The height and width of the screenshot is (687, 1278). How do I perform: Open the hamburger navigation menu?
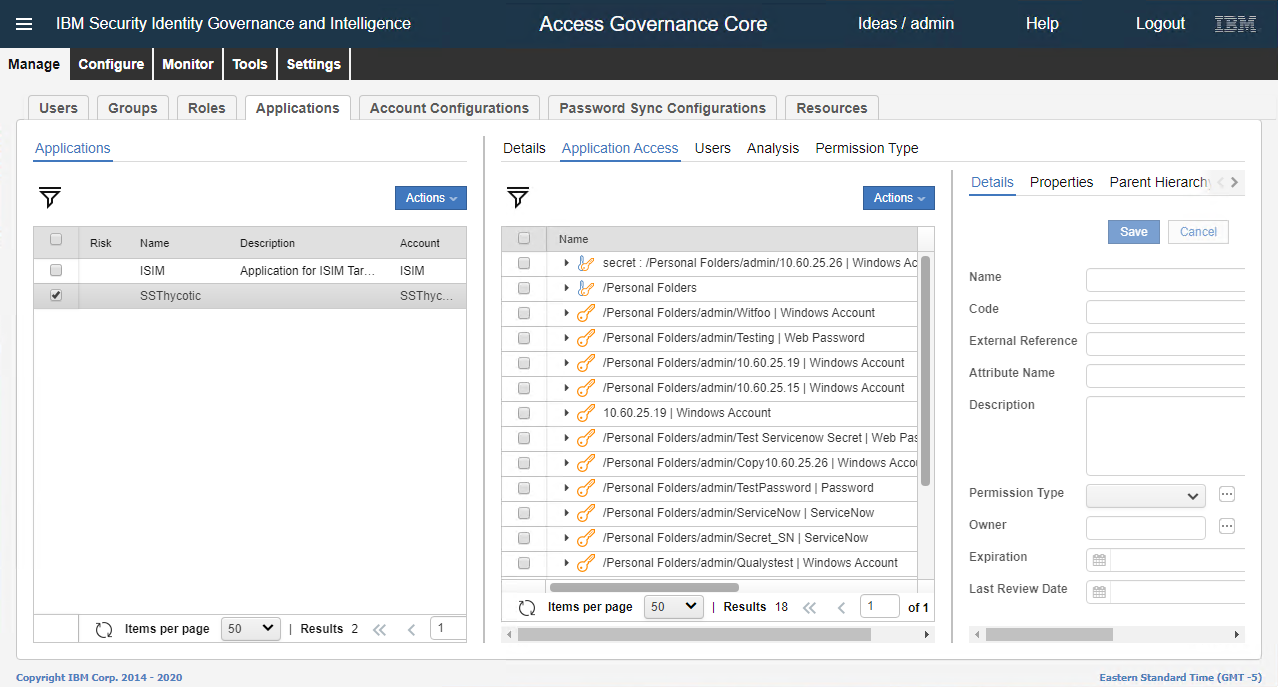[24, 23]
